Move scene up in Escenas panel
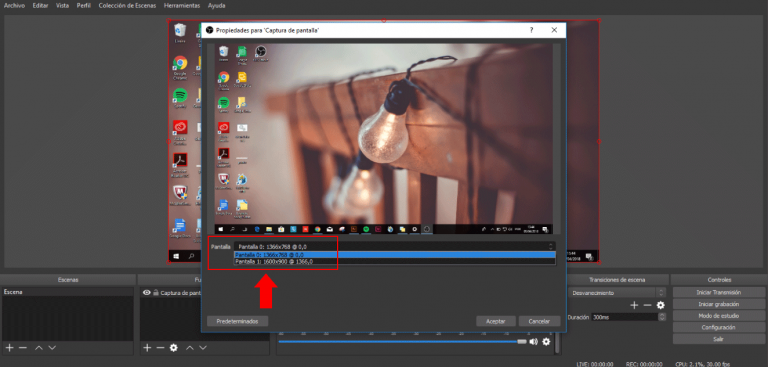The image size is (768, 367). (39, 347)
